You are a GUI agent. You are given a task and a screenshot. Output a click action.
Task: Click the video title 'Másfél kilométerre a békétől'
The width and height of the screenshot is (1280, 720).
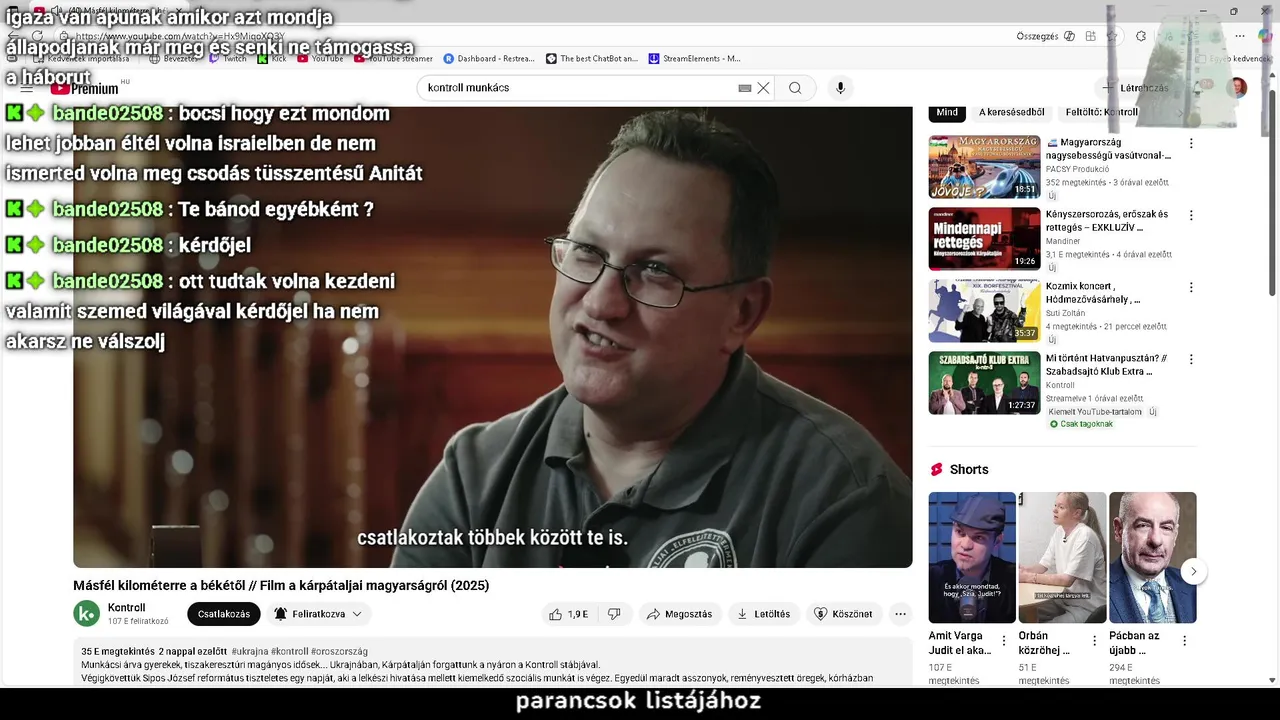[281, 586]
